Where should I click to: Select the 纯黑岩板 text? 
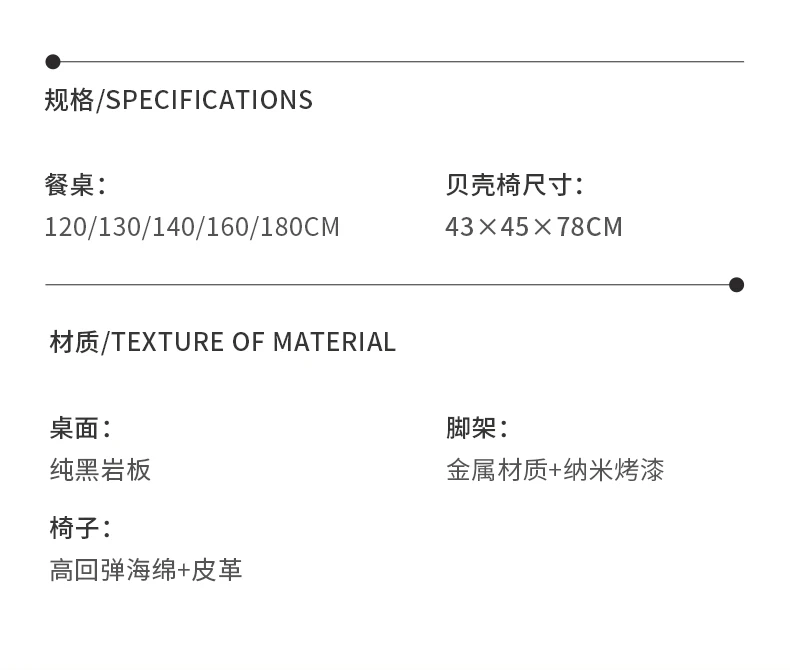pyautogui.click(x=100, y=470)
